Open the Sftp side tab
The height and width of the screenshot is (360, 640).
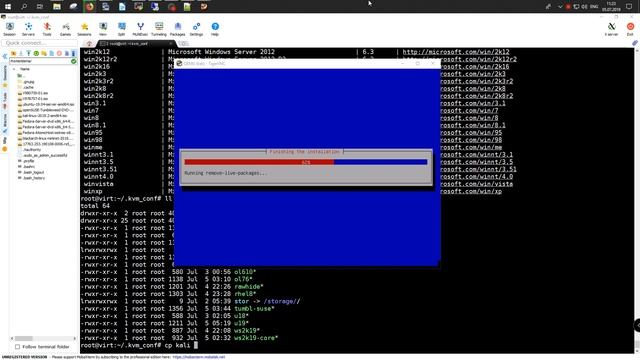pyautogui.click(x=5, y=144)
